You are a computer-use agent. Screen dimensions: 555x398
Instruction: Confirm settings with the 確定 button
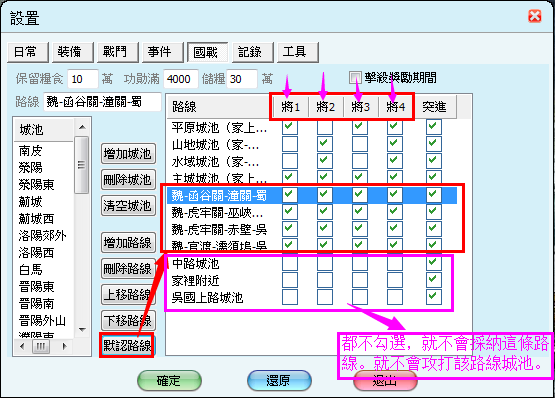169,381
